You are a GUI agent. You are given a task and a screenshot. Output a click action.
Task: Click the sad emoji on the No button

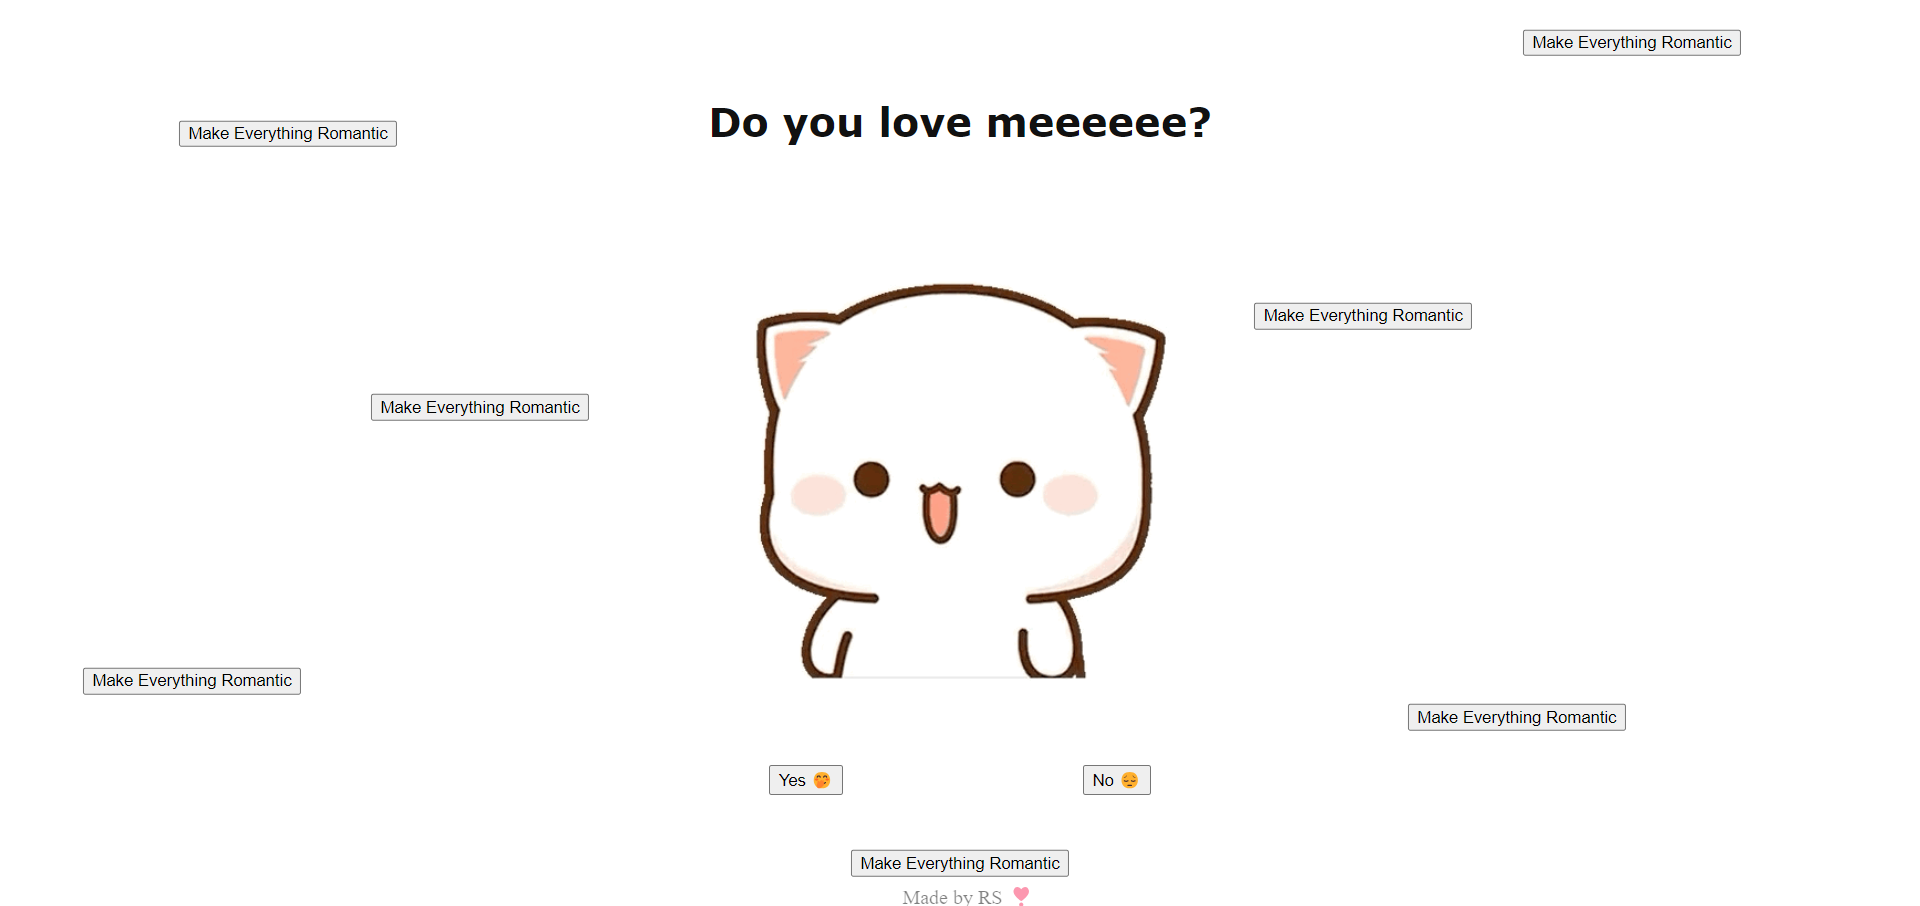click(x=1130, y=780)
